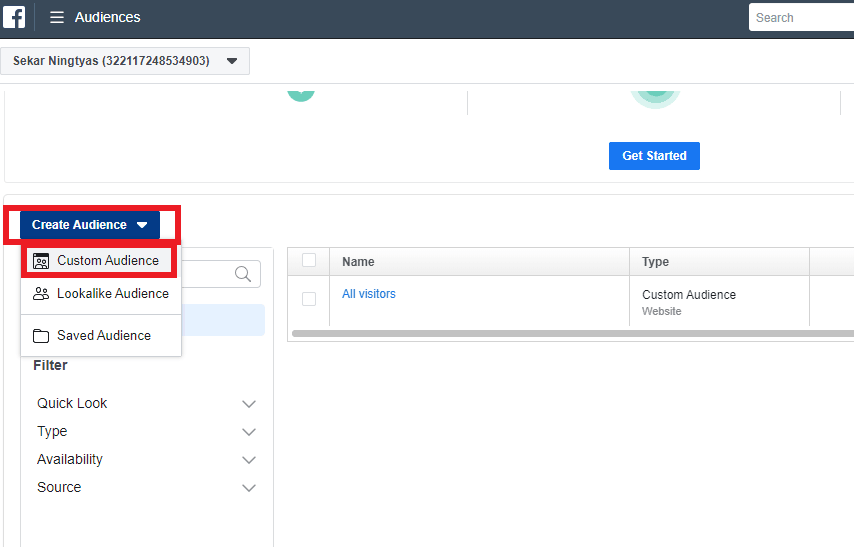Select Custom Audience from the menu
This screenshot has height=547, width=854.
pyautogui.click(x=107, y=261)
